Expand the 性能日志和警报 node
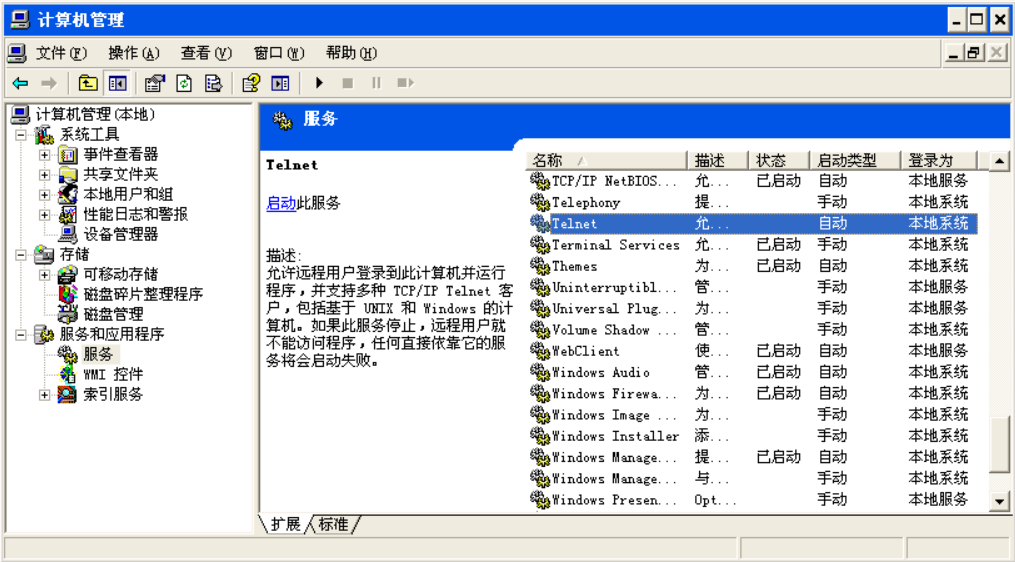Viewport: 1015px width, 562px height. tap(44, 215)
